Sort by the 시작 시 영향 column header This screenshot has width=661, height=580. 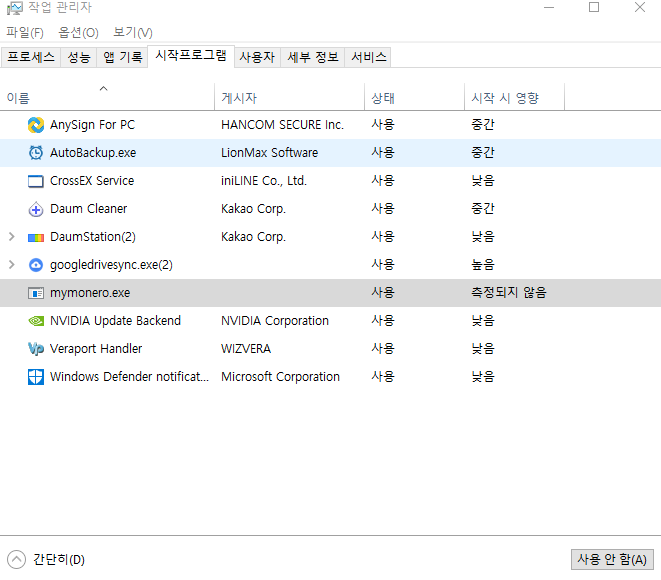(514, 97)
